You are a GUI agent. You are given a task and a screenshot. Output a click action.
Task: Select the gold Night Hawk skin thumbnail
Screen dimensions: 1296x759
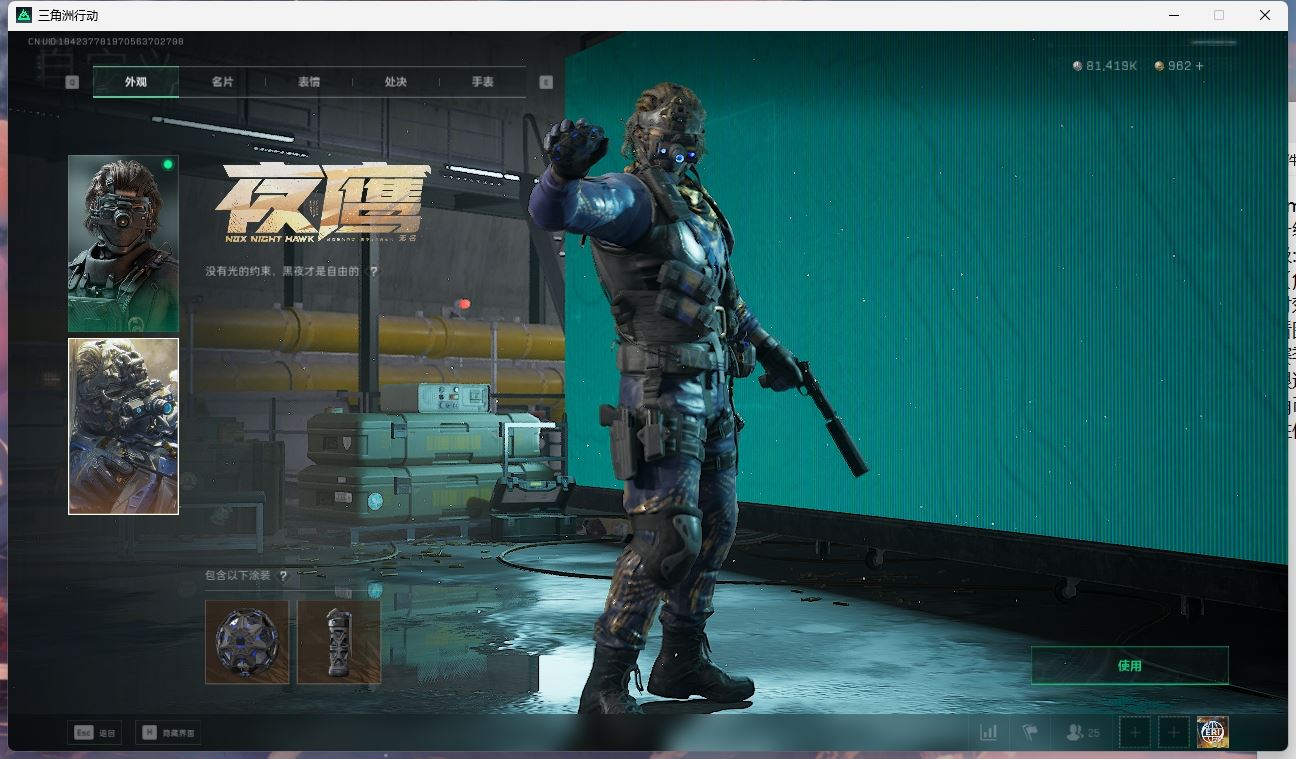pos(123,426)
